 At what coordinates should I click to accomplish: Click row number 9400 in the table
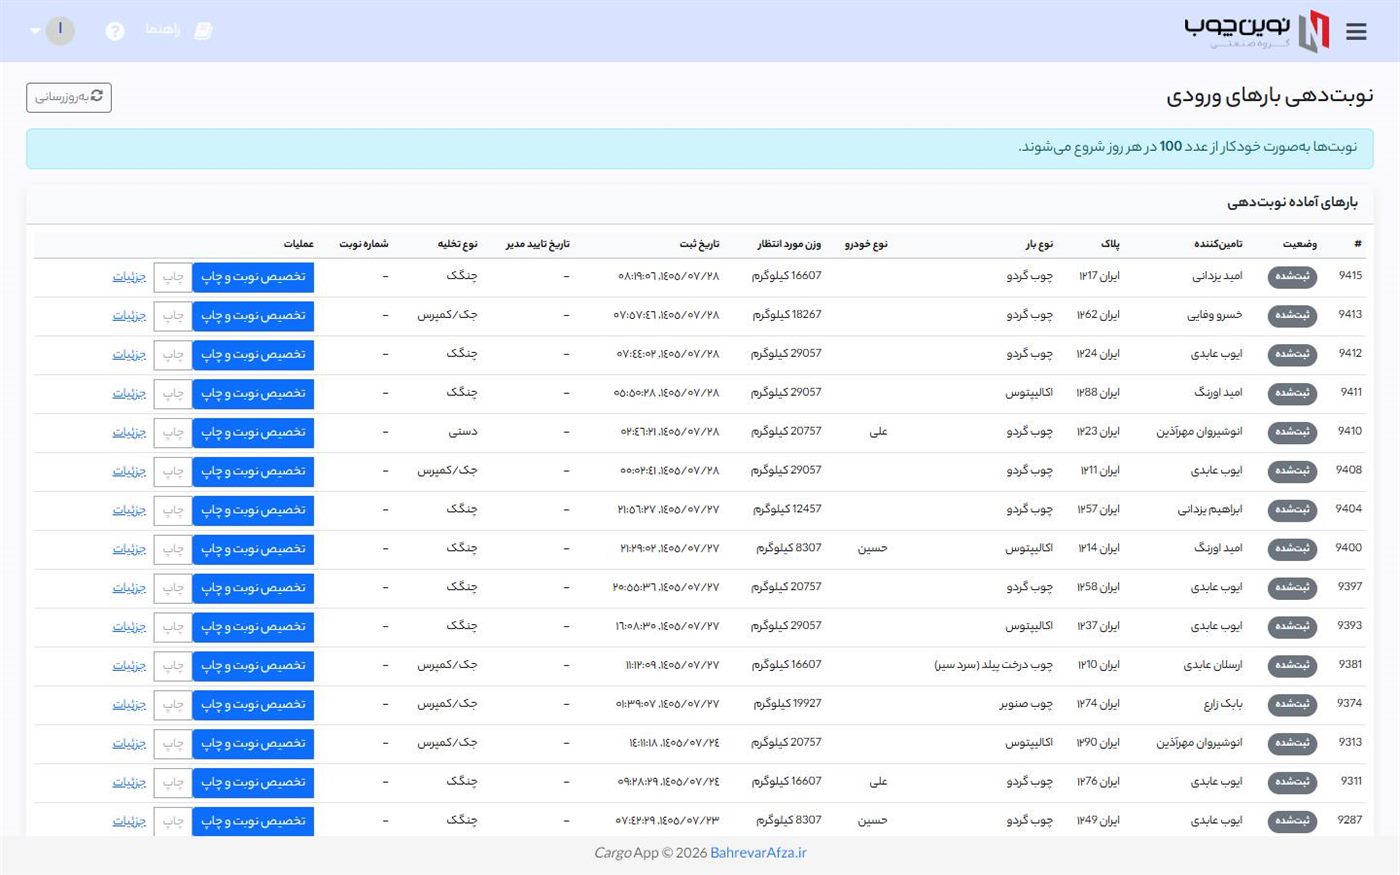pos(1349,548)
